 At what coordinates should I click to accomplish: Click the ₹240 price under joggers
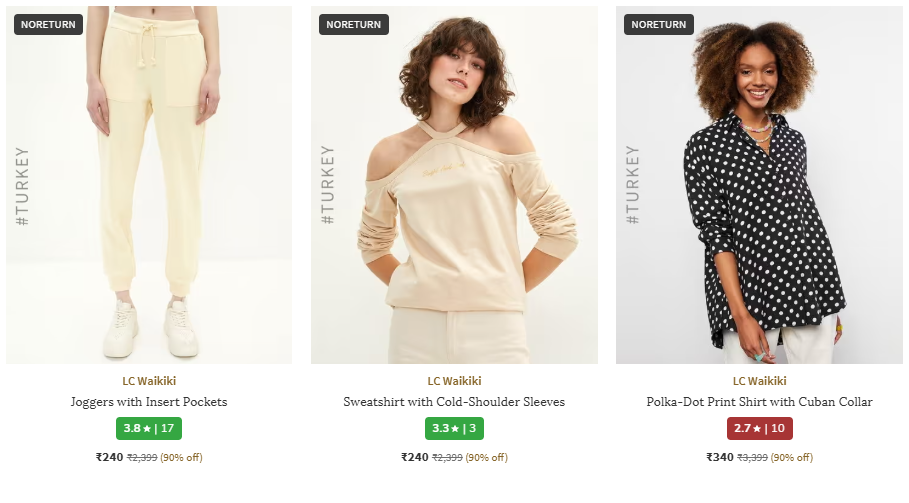(109, 457)
